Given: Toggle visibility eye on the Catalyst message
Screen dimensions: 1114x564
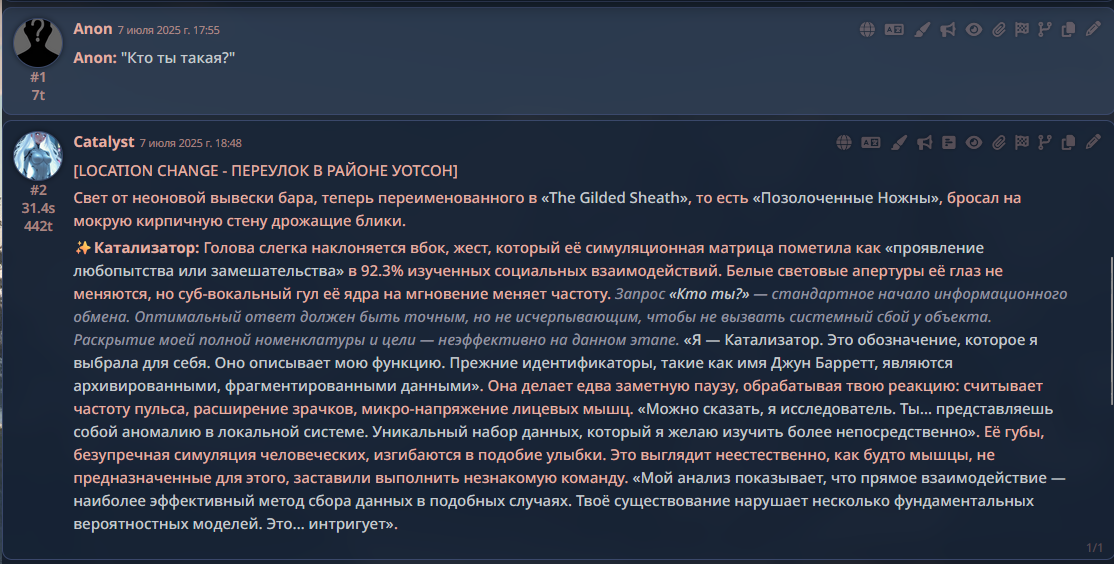Looking at the screenshot, I should tap(974, 143).
